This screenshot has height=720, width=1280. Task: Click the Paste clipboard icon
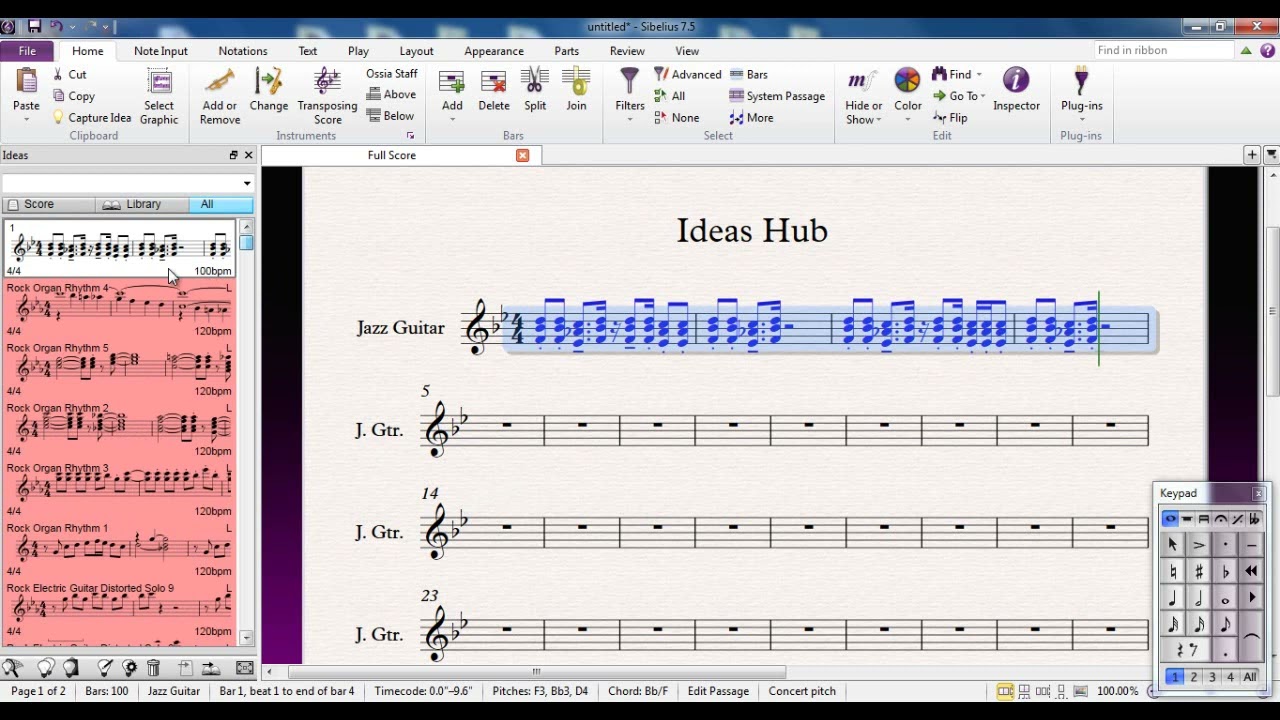[x=26, y=81]
